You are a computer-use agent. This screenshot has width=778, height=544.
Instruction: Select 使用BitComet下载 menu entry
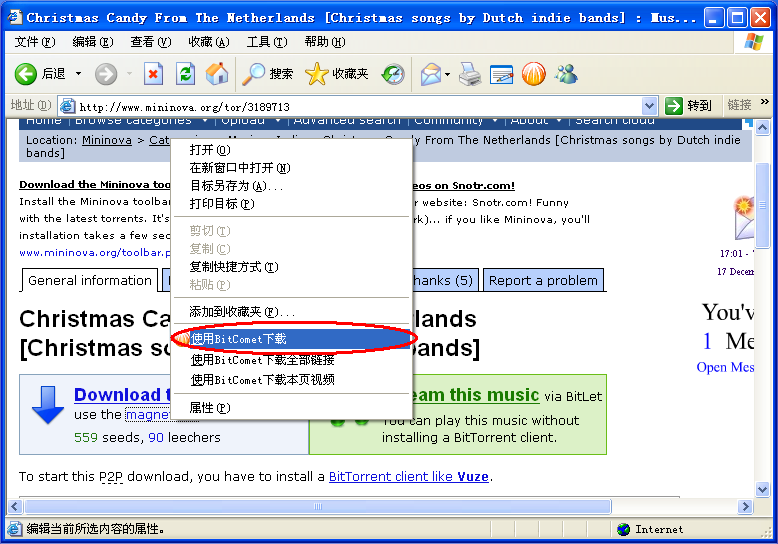click(291, 339)
